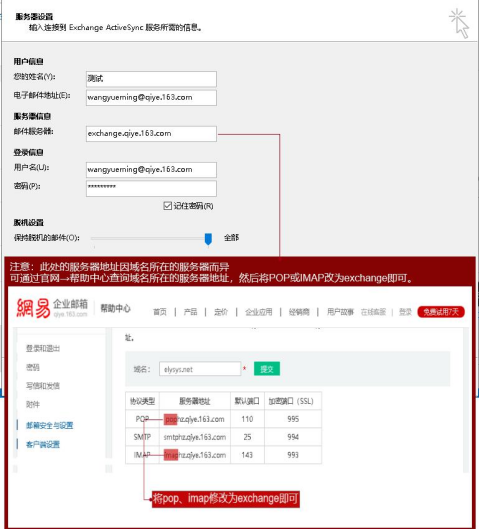Select 邮箱安全与设置 in the sidebar
Screen dimensions: 479x531
(49, 425)
